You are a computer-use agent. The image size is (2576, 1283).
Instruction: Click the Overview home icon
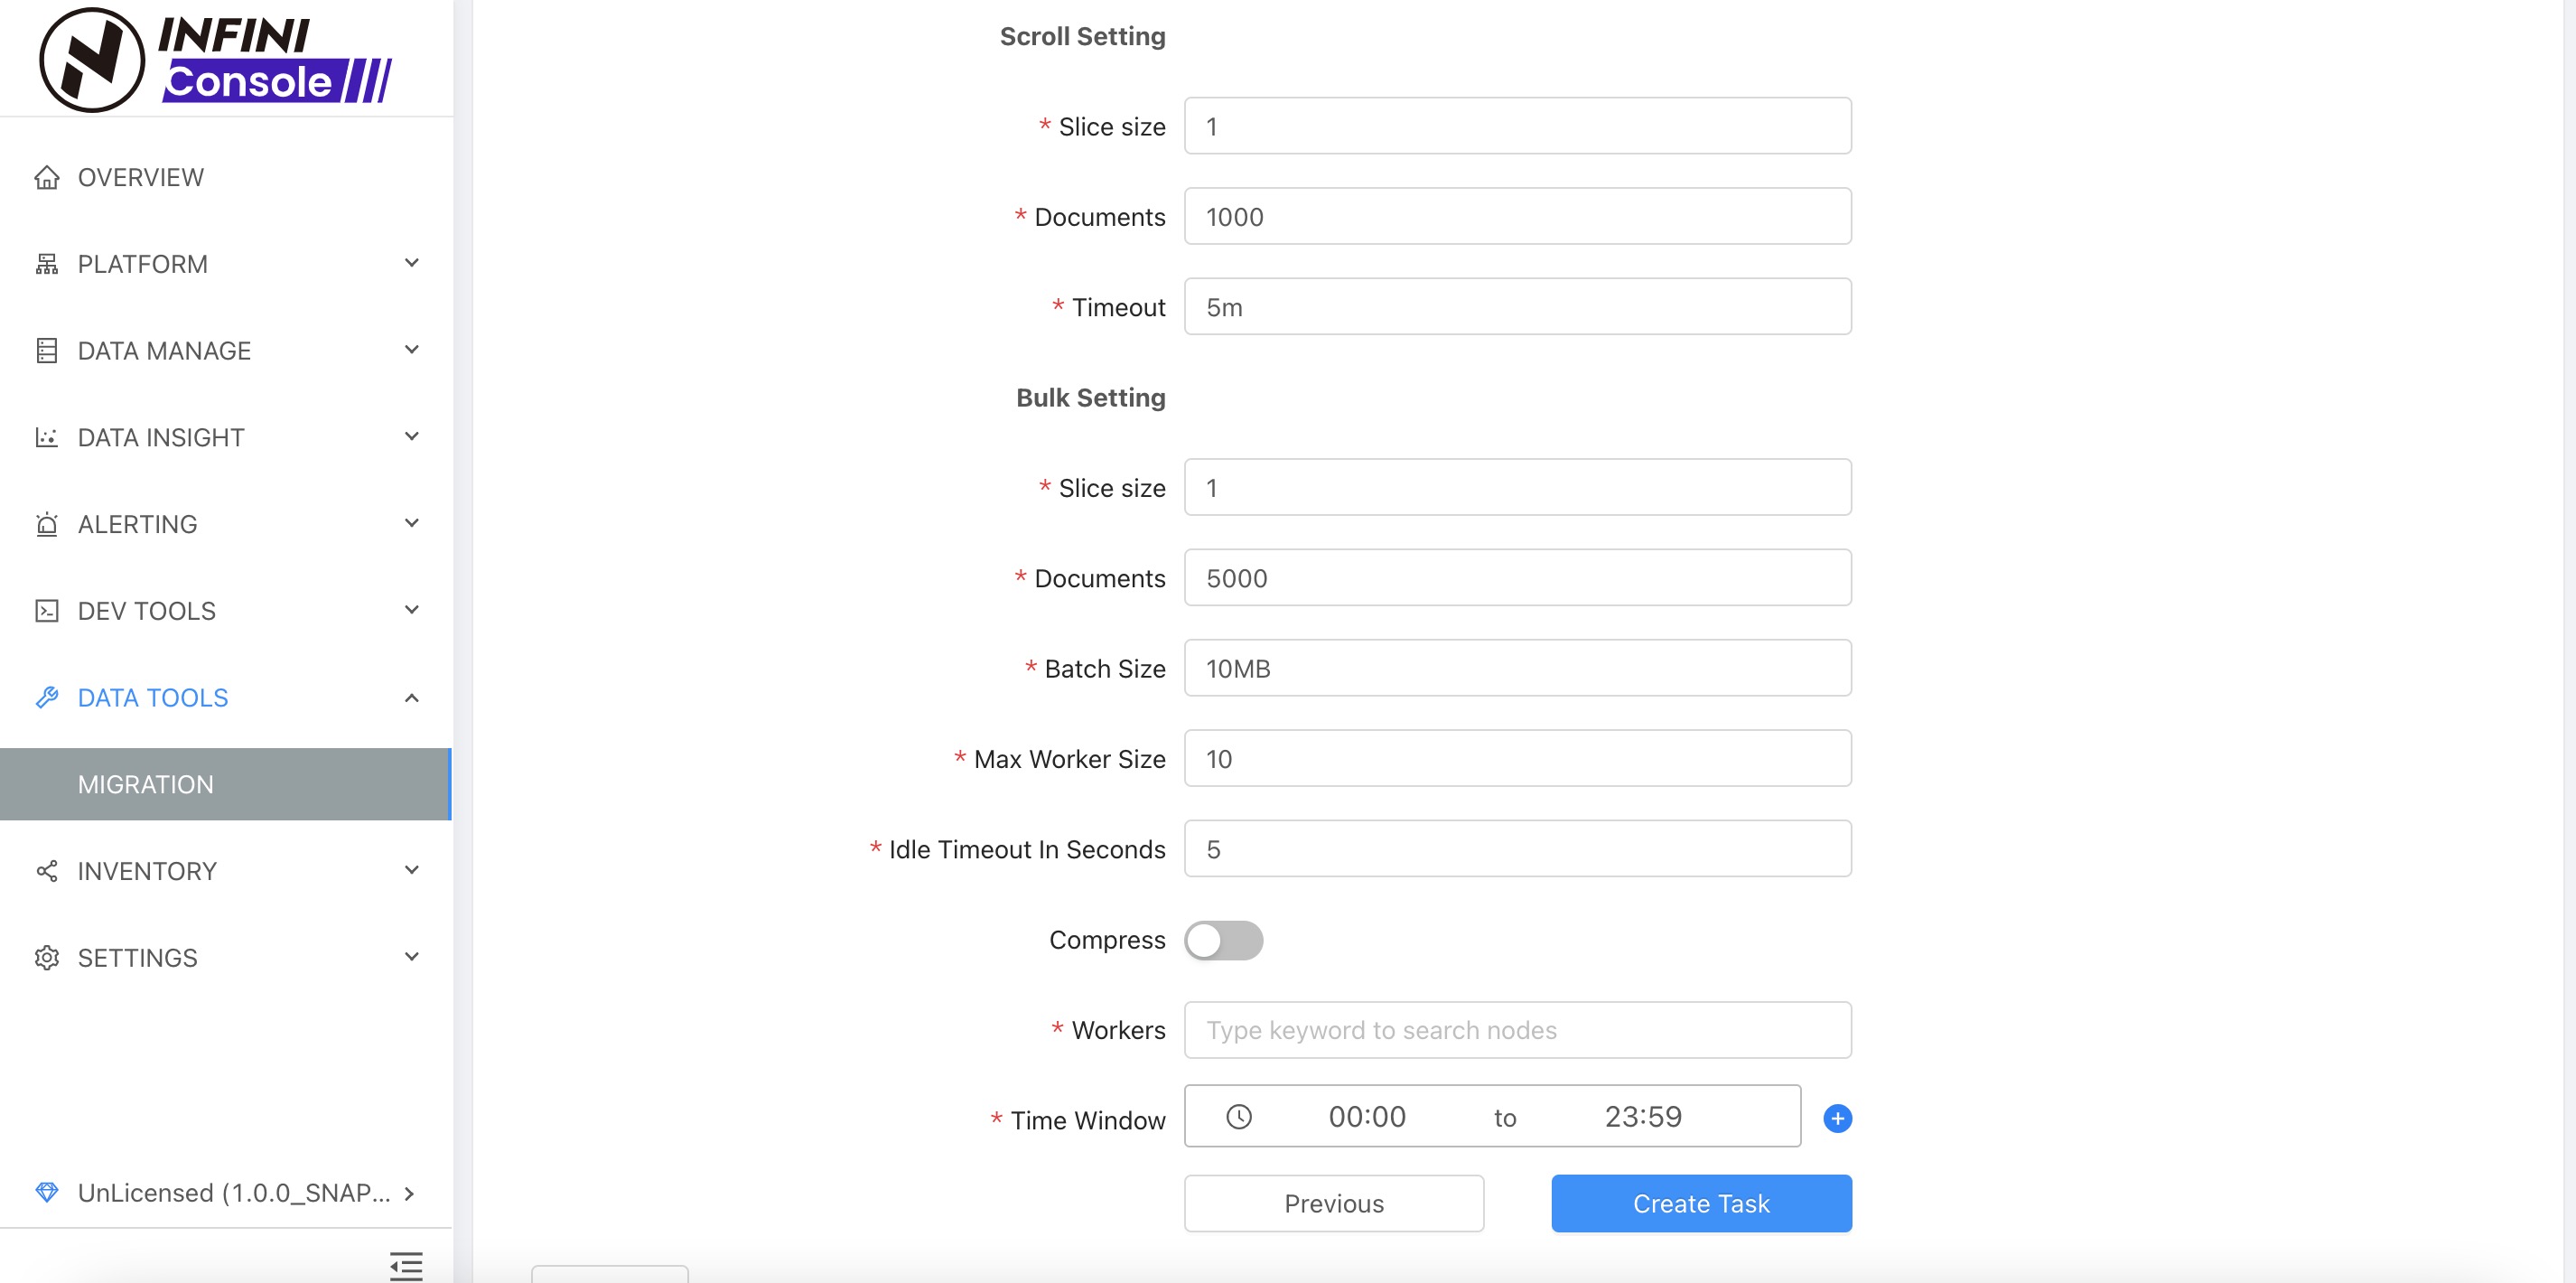point(47,177)
